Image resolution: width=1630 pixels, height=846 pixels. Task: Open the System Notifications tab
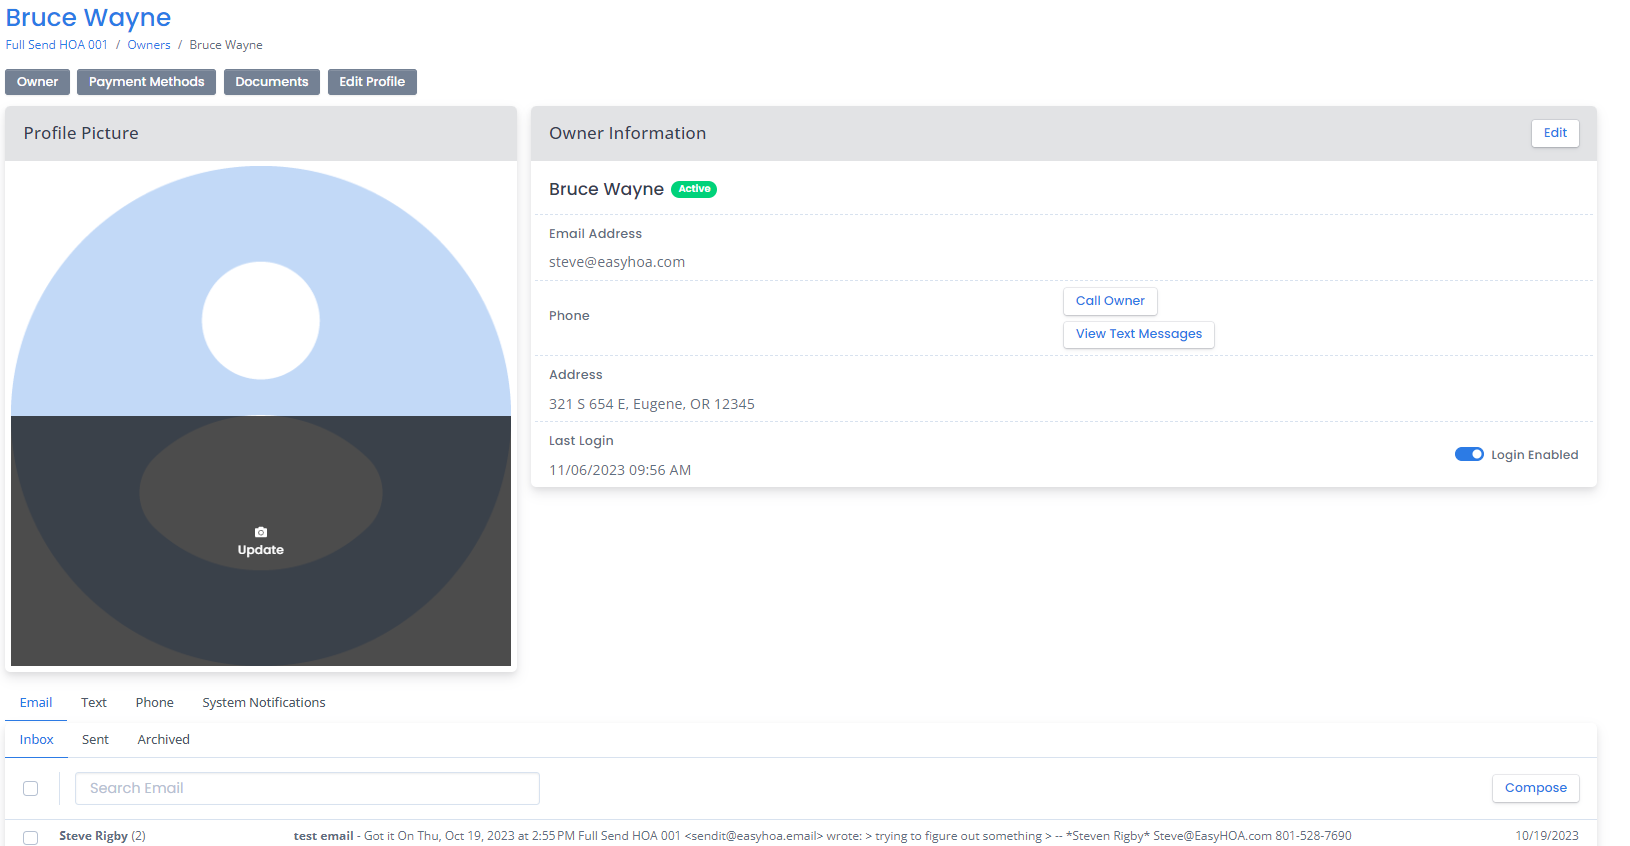[x=264, y=703]
